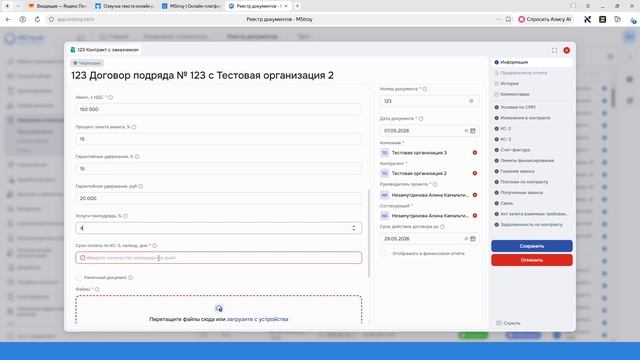Clear the date 07.05.2026
Viewport: 640px width, 360px height.
[x=466, y=131]
